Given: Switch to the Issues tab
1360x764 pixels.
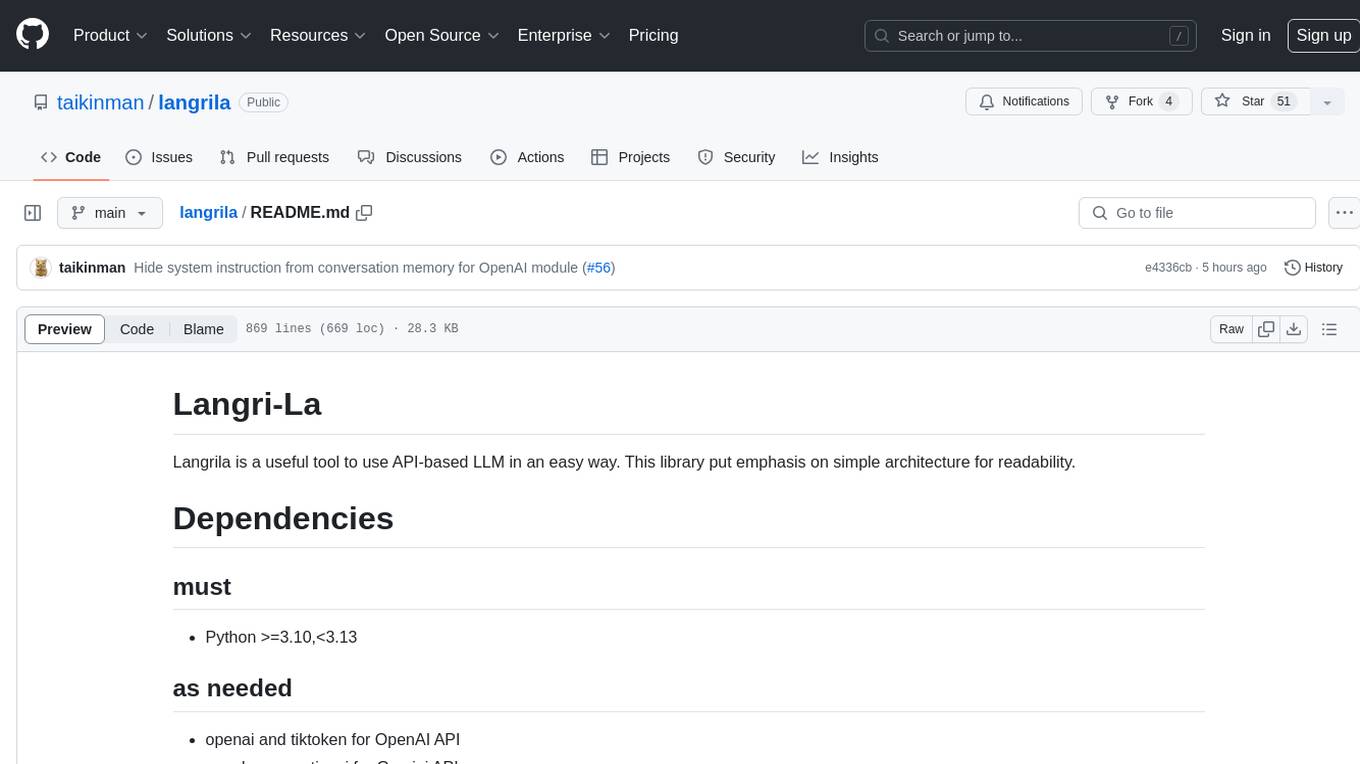Looking at the screenshot, I should click(159, 157).
